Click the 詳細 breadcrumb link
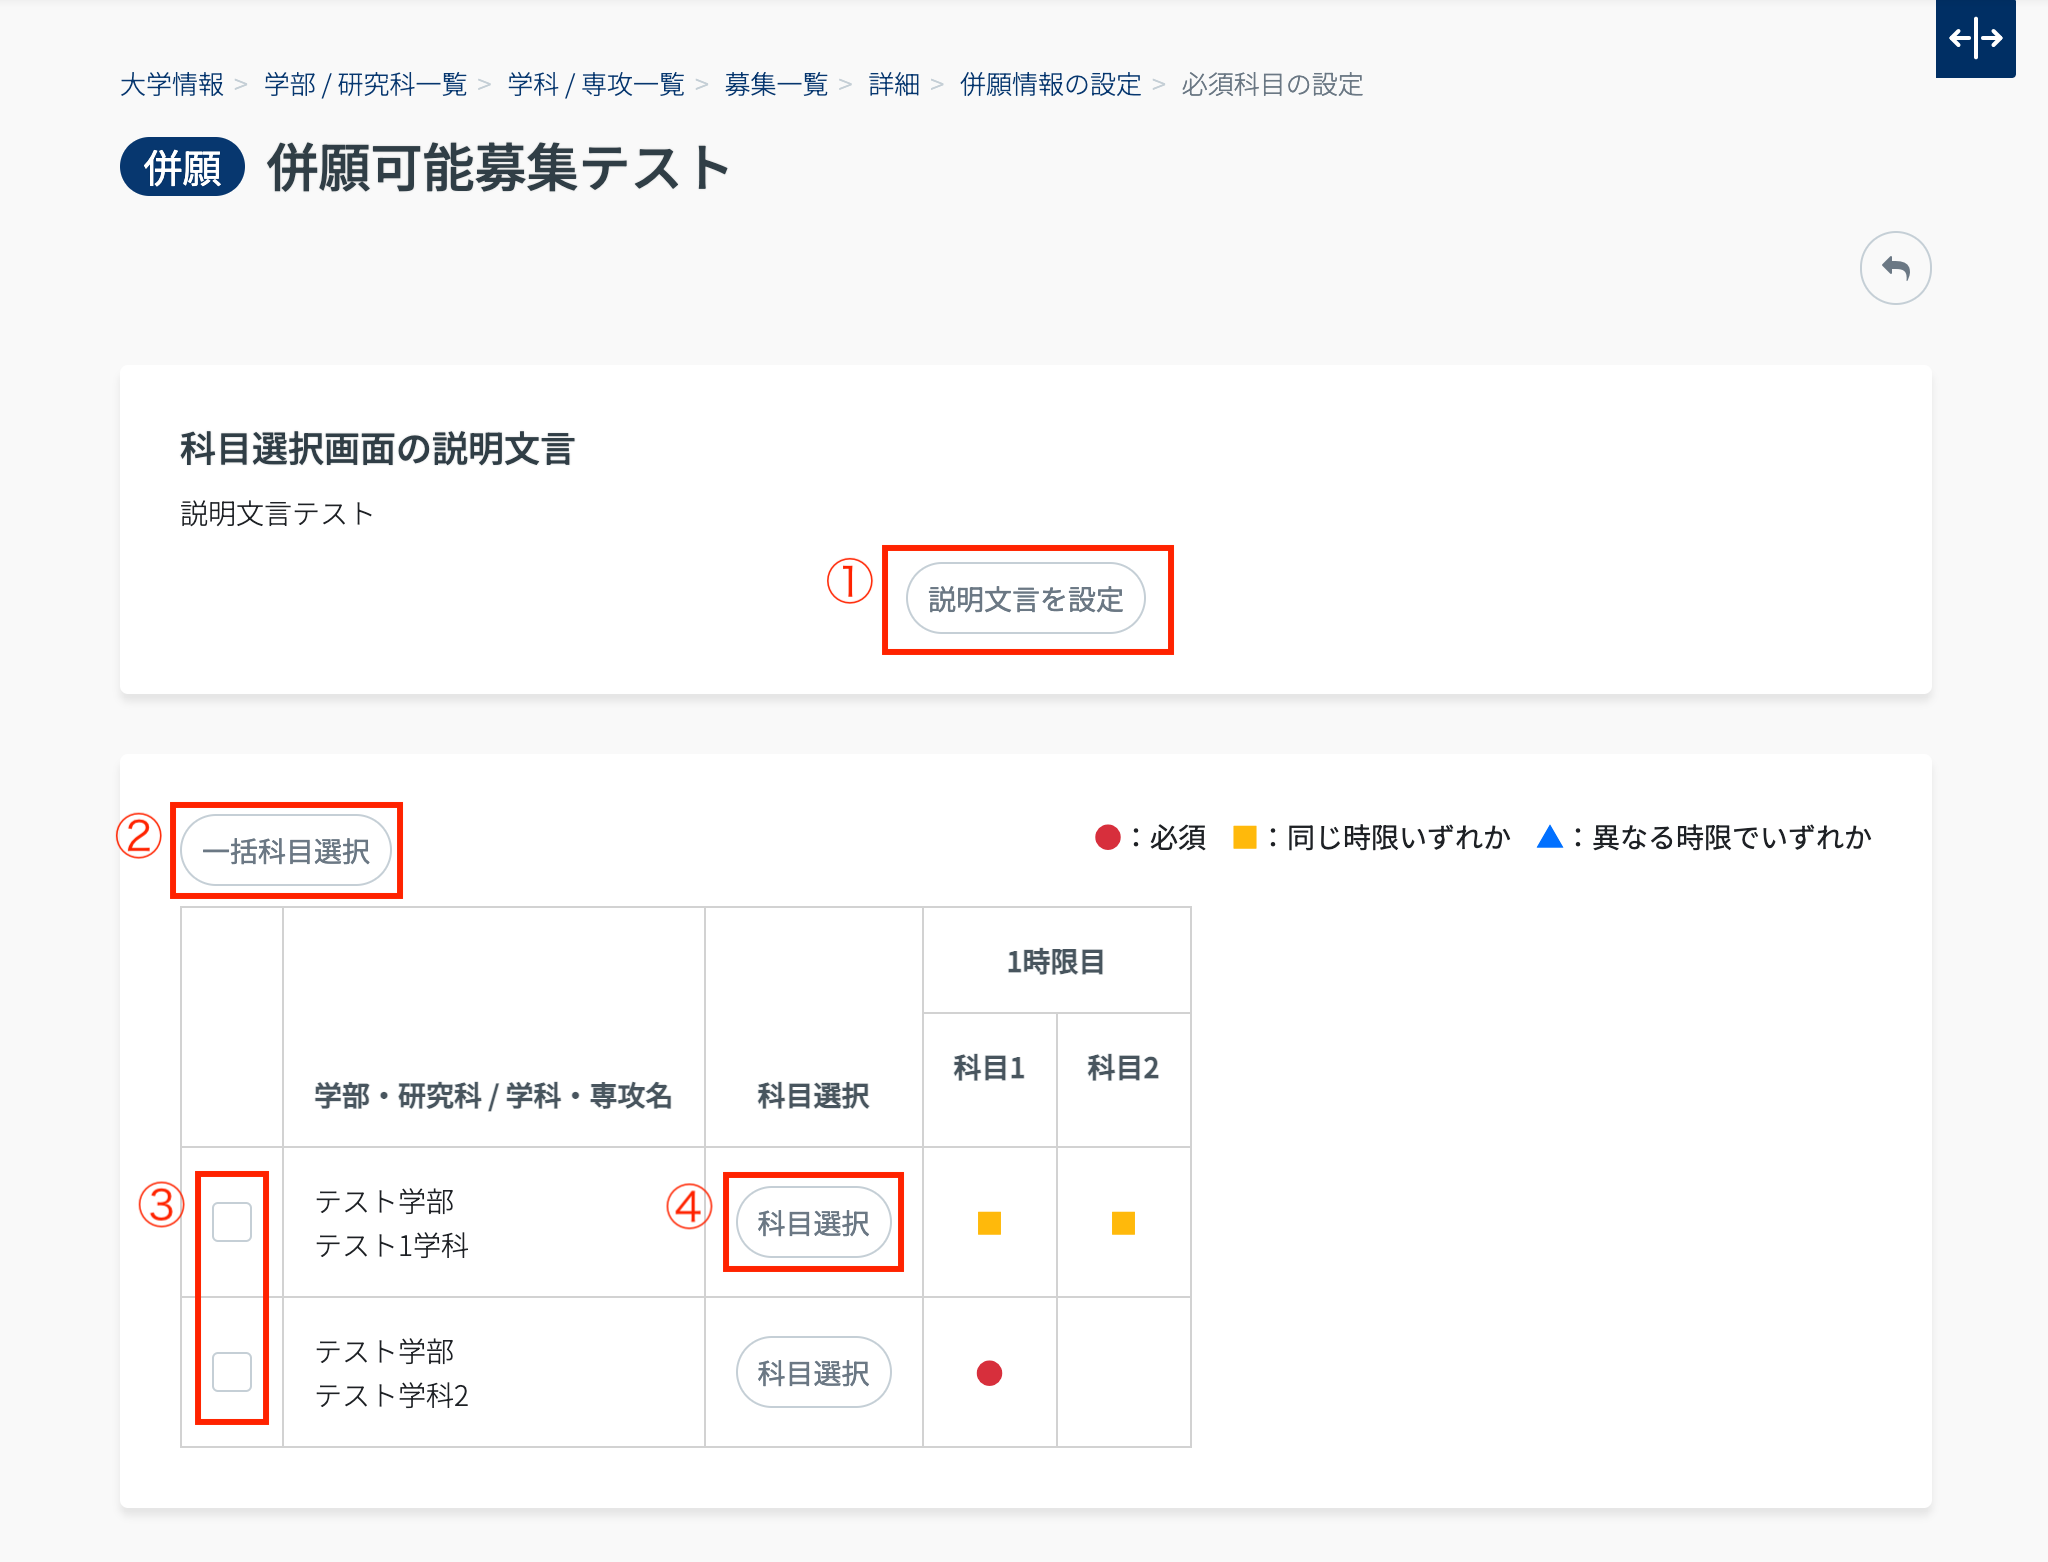This screenshot has height=1562, width=2048. [x=894, y=85]
